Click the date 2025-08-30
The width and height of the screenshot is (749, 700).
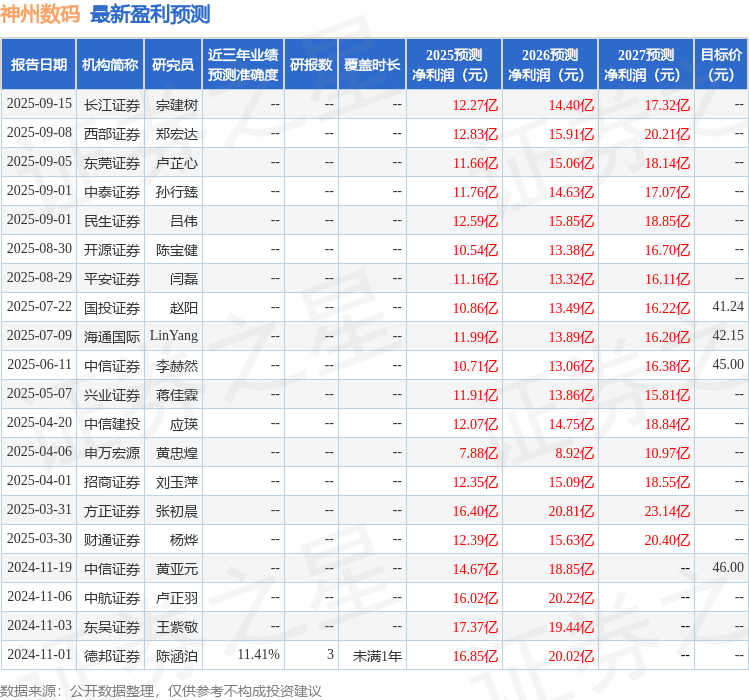39,248
